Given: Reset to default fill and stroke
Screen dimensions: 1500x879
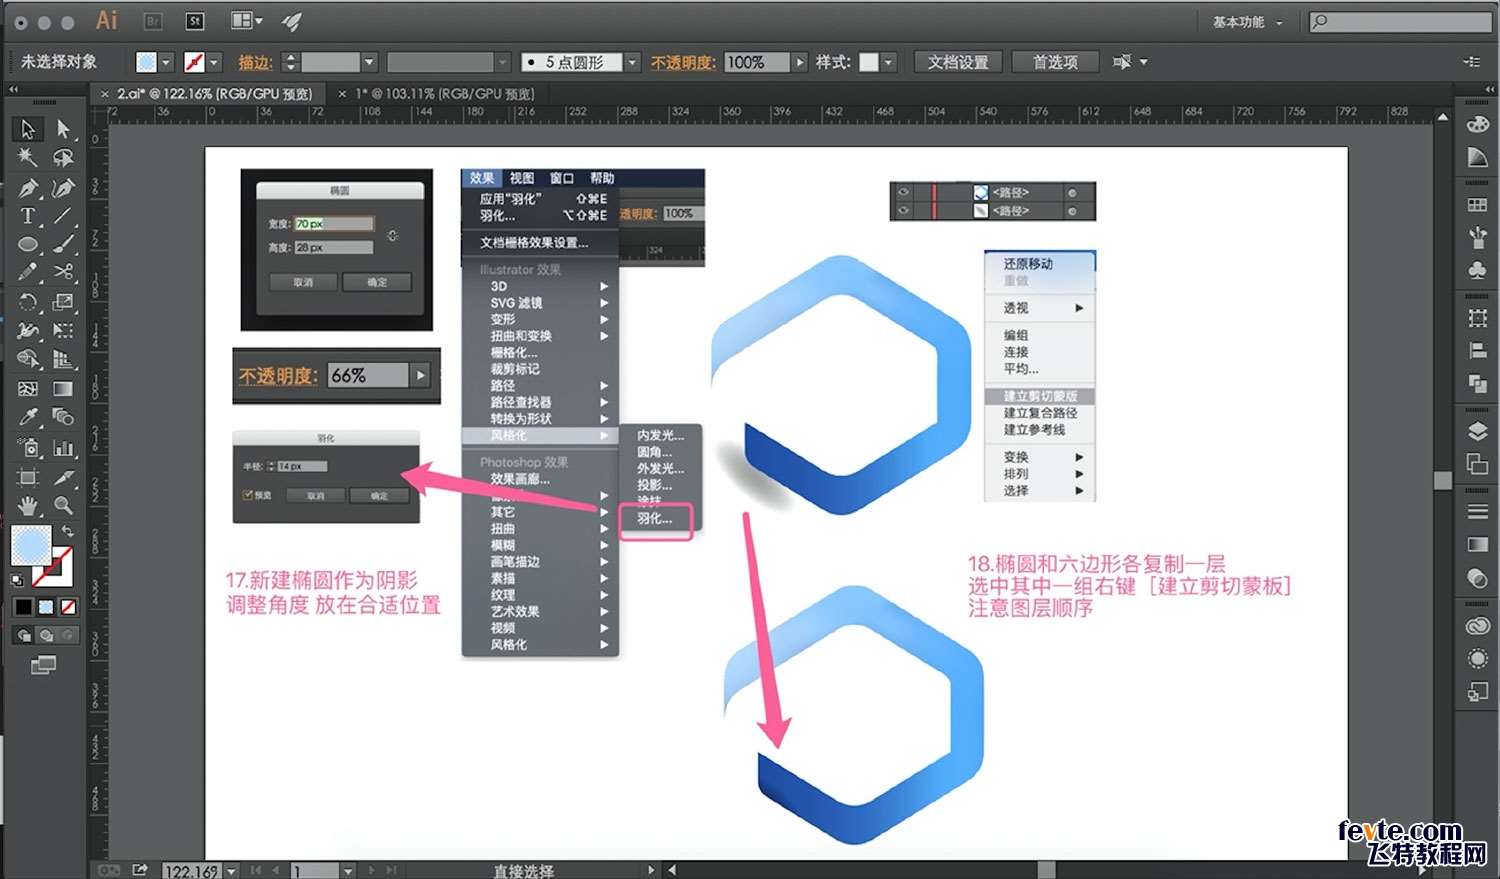Looking at the screenshot, I should pyautogui.click(x=17, y=579).
